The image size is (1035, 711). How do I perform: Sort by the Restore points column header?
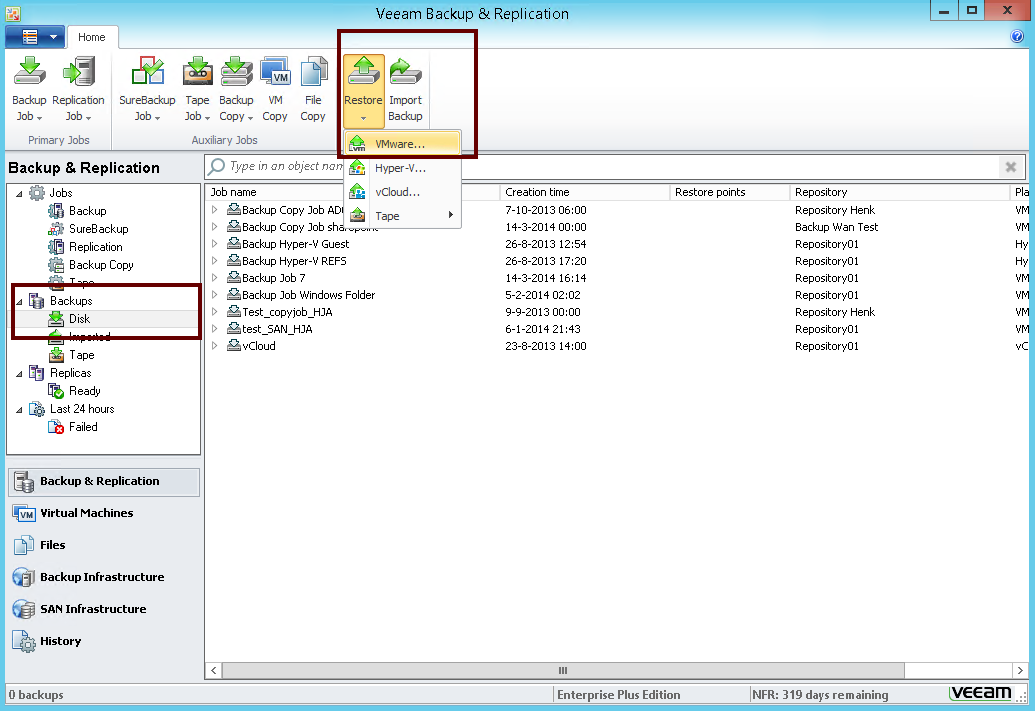point(730,192)
